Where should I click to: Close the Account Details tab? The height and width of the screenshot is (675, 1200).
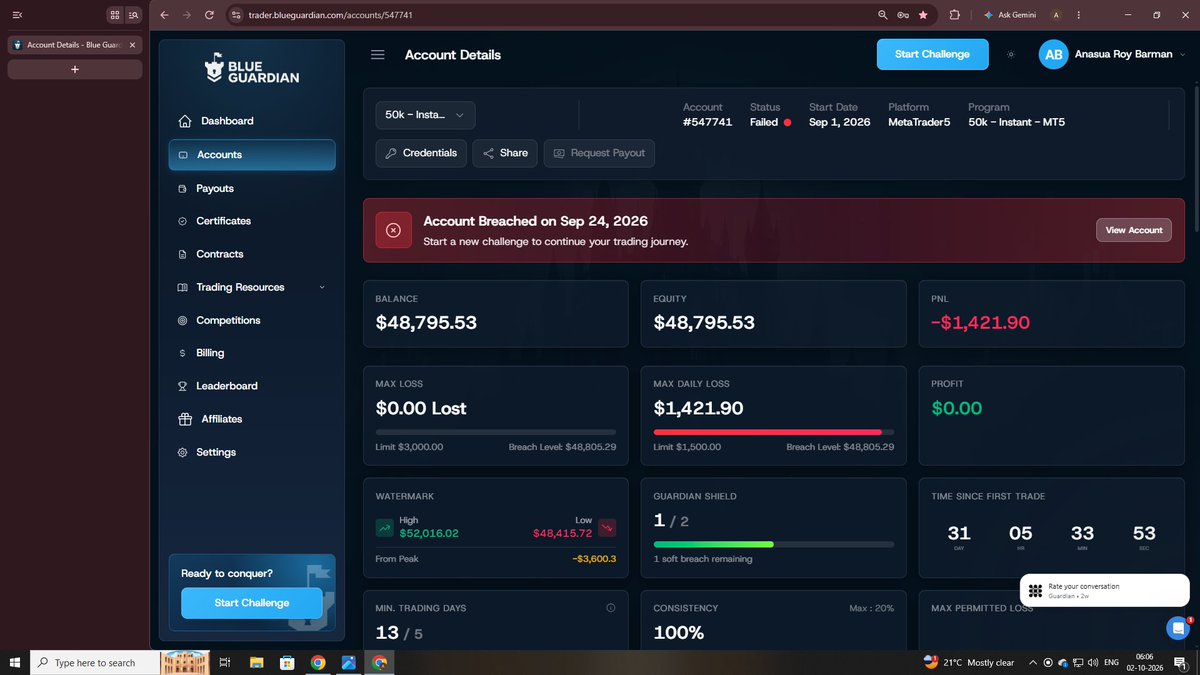pyautogui.click(x=132, y=45)
